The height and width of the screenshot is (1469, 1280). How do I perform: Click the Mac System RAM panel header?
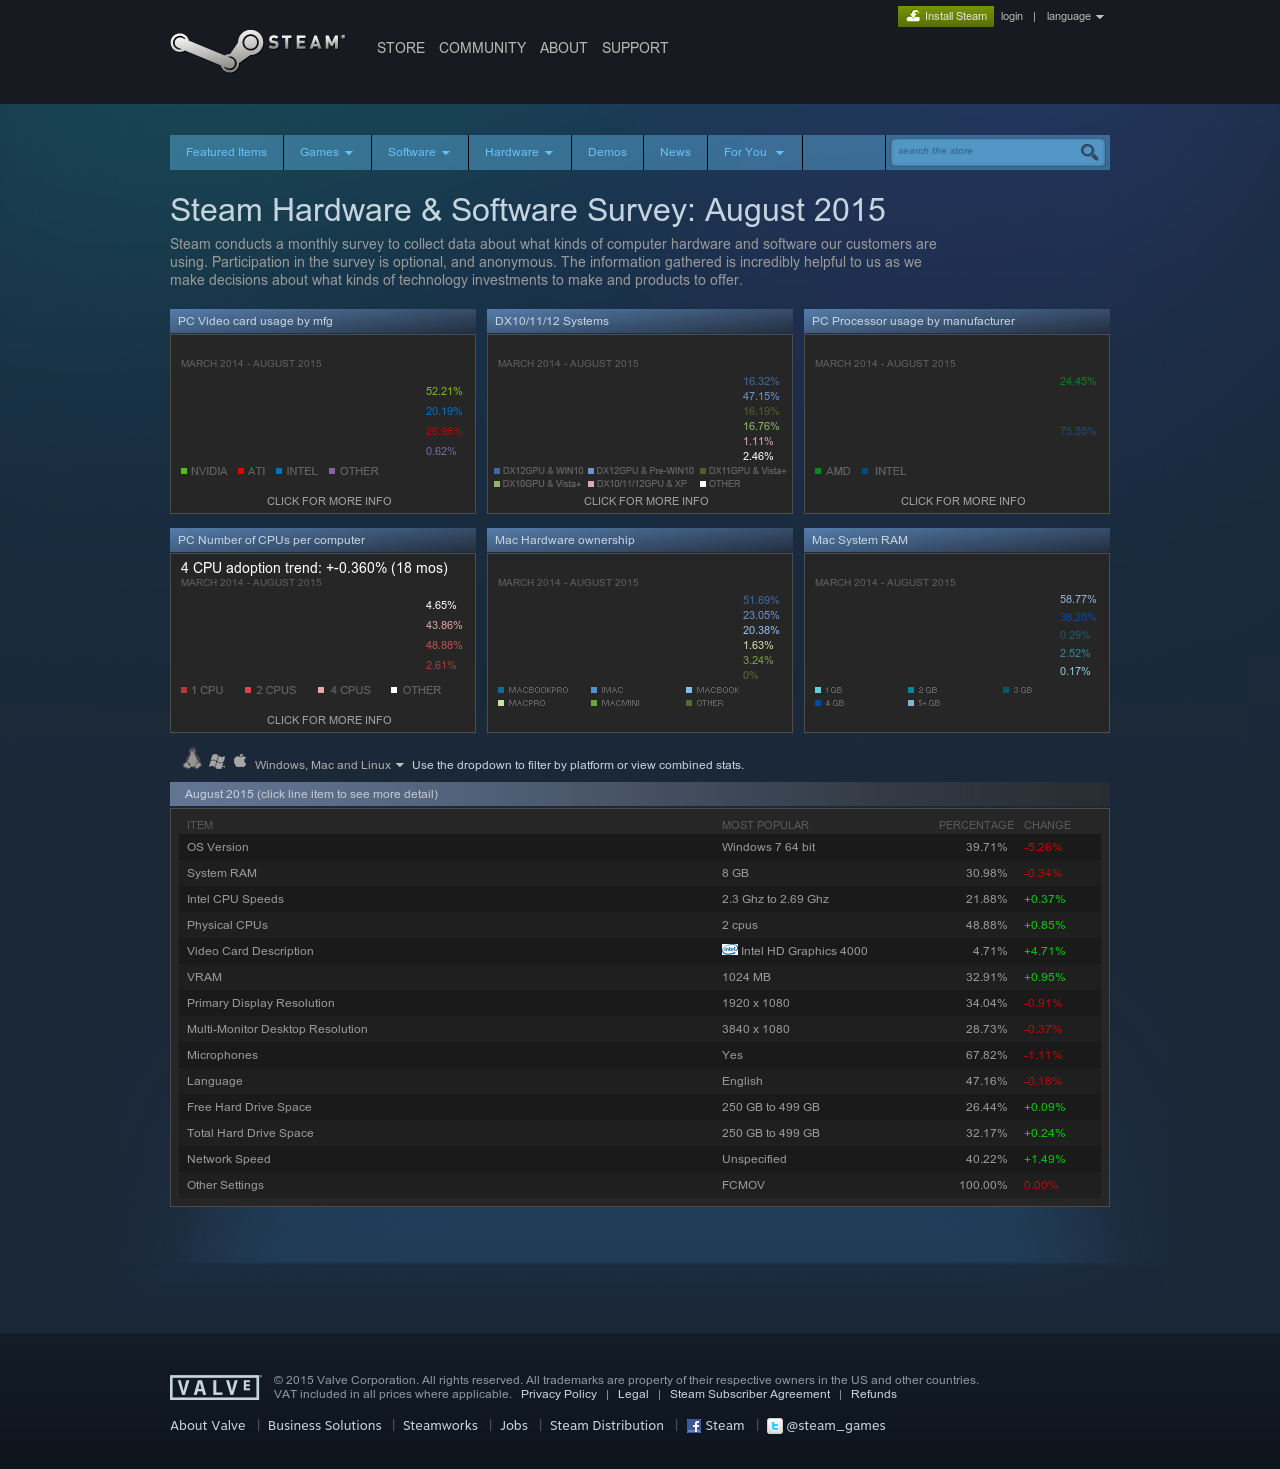tap(957, 540)
